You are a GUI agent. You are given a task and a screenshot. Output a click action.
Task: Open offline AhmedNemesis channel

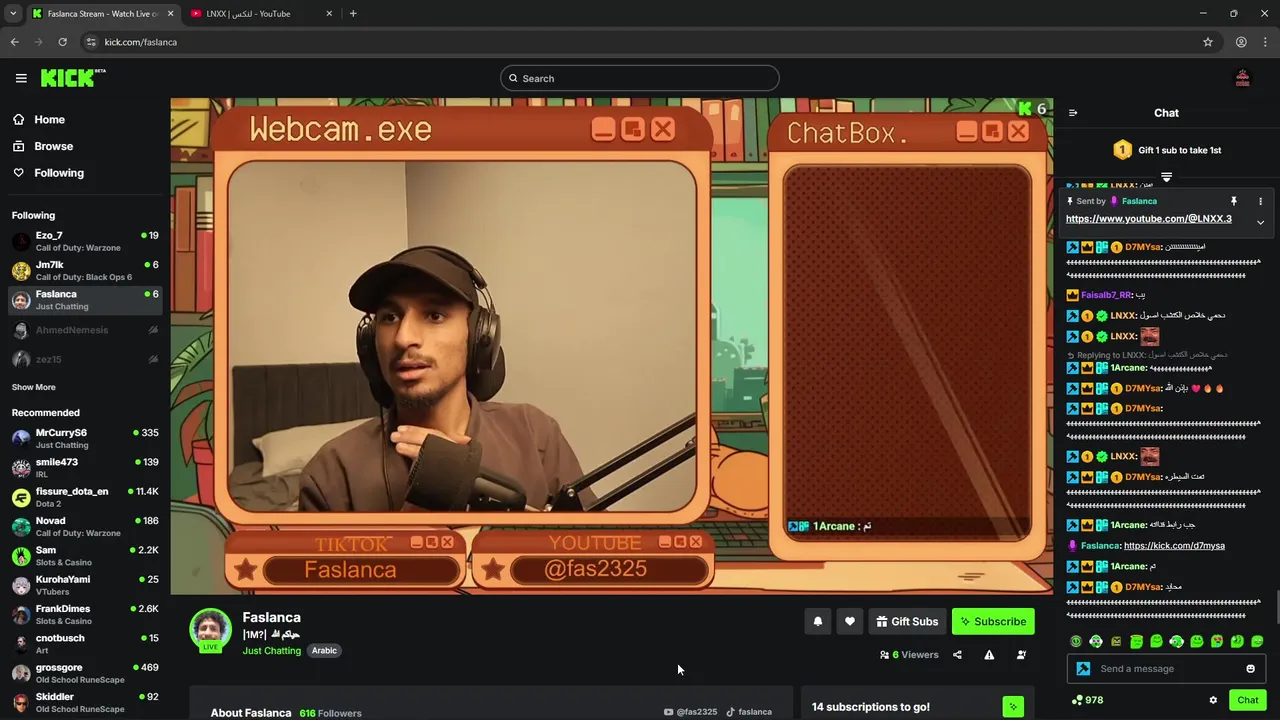click(x=85, y=330)
